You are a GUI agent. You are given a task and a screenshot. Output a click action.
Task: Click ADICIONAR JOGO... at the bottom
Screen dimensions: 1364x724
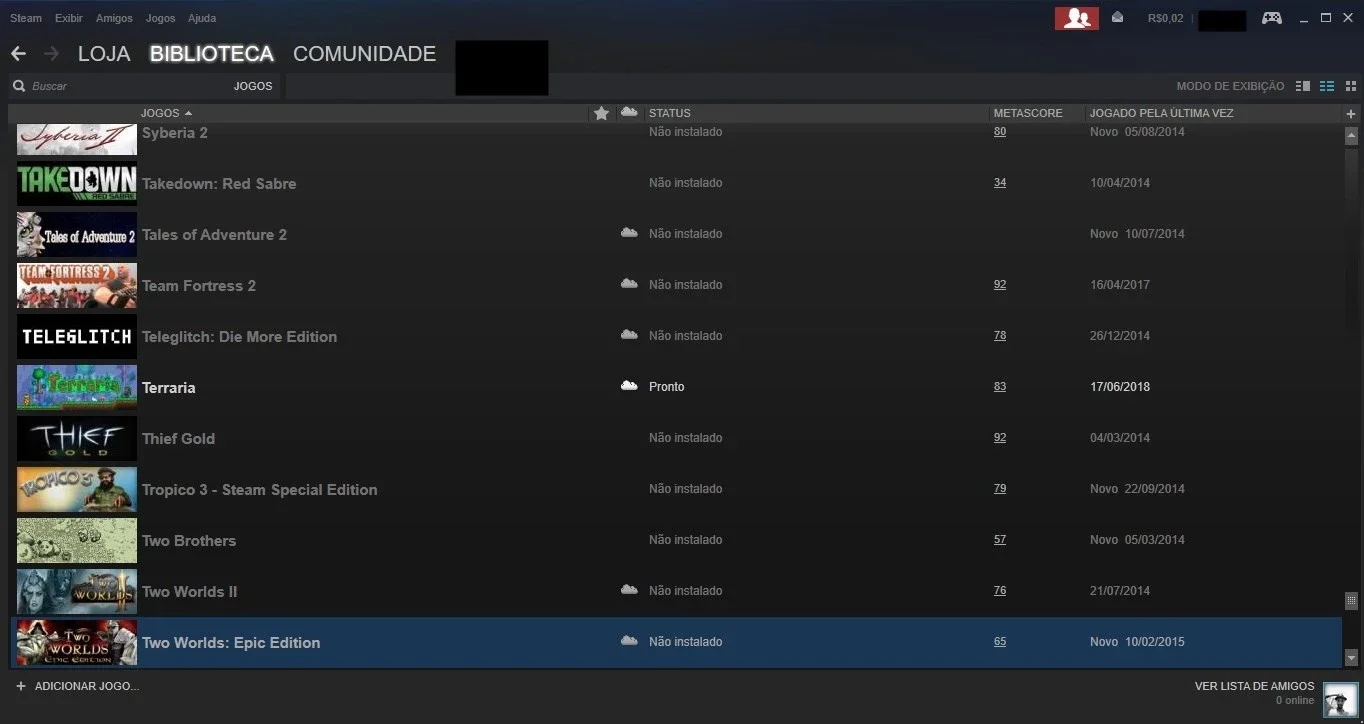coord(77,686)
